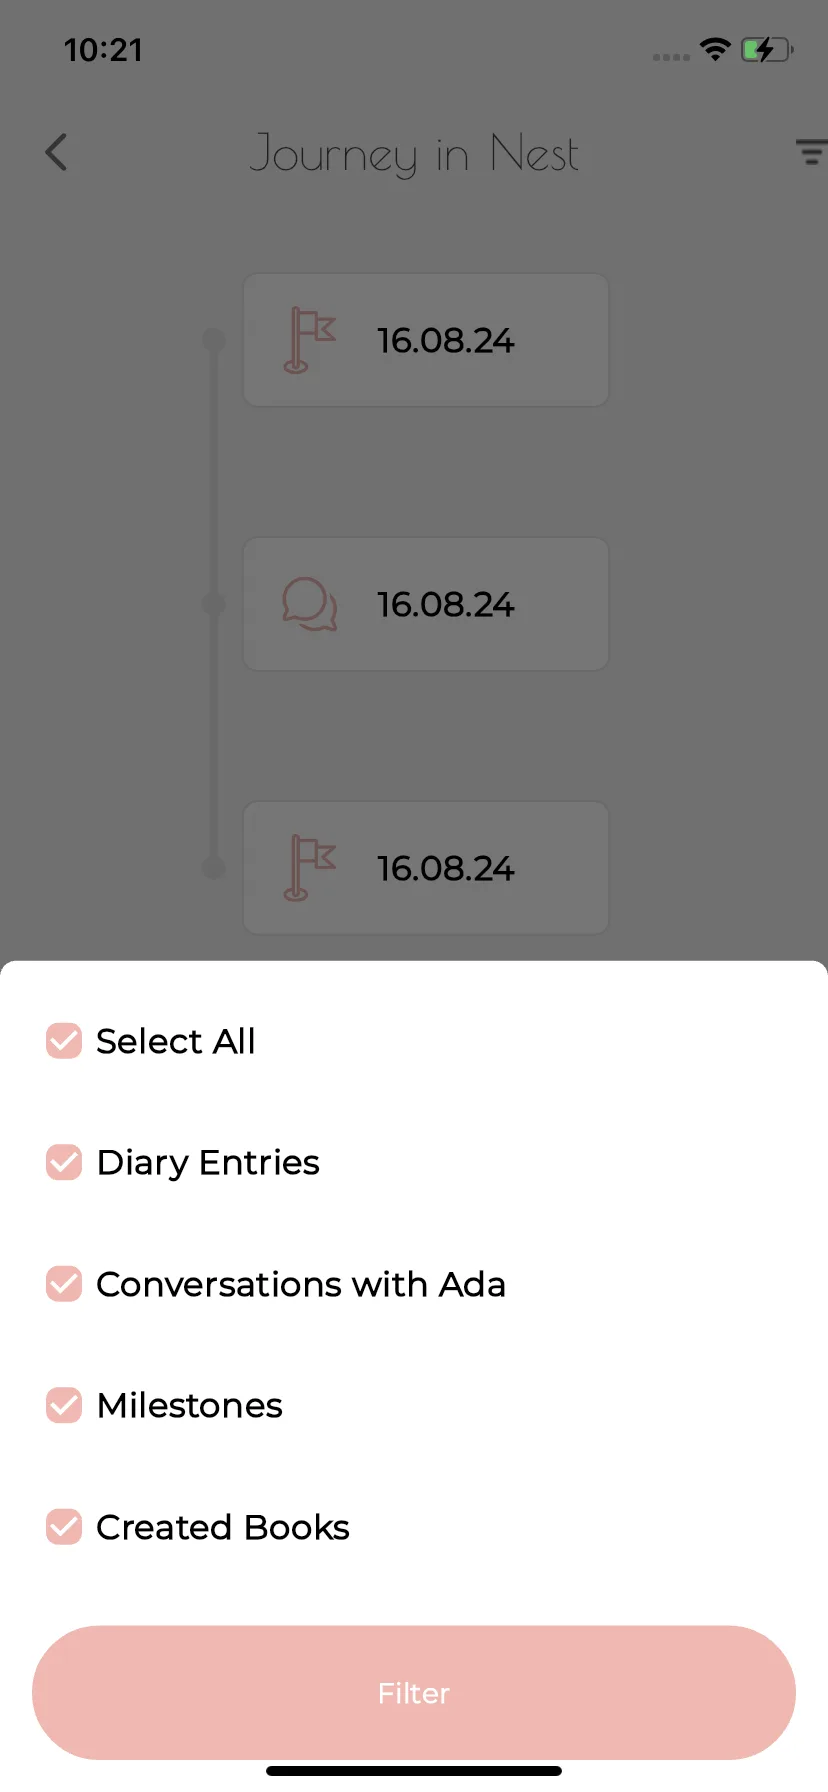Tap the Journey in Nest title
This screenshot has width=828, height=1792.
(x=414, y=154)
